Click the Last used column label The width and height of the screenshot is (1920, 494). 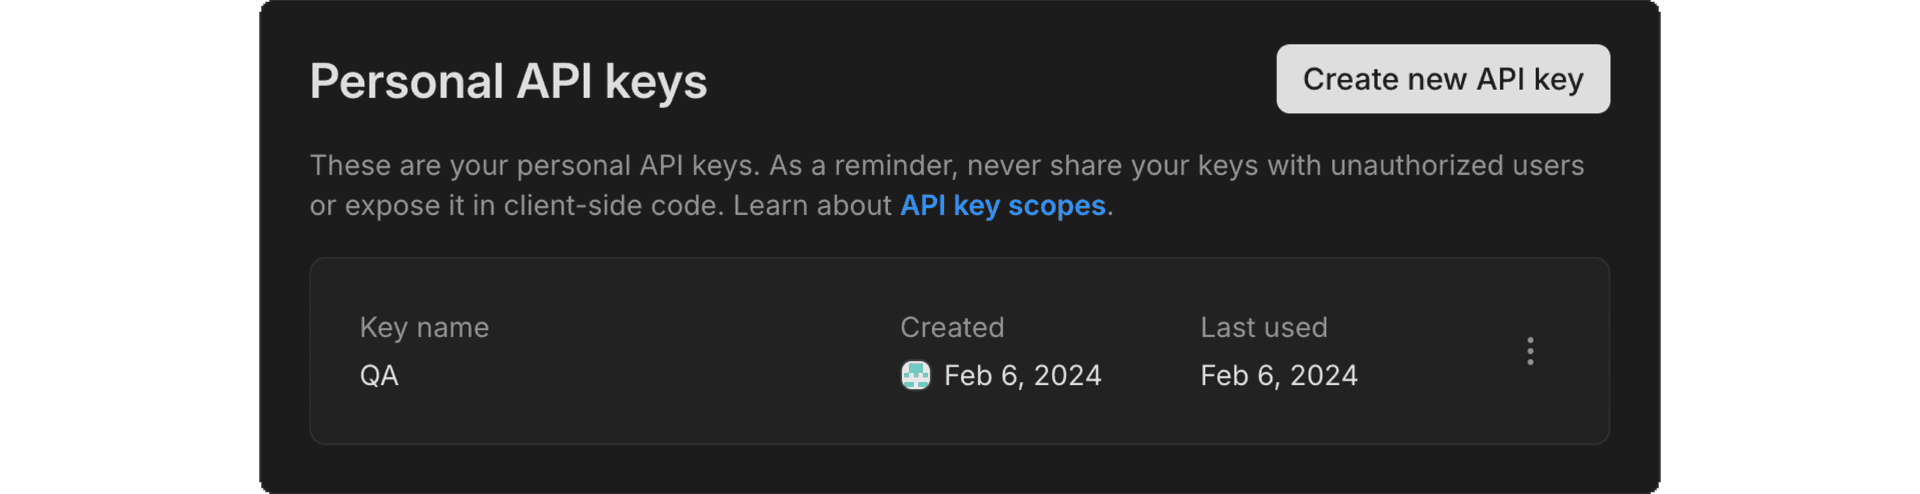click(1263, 328)
